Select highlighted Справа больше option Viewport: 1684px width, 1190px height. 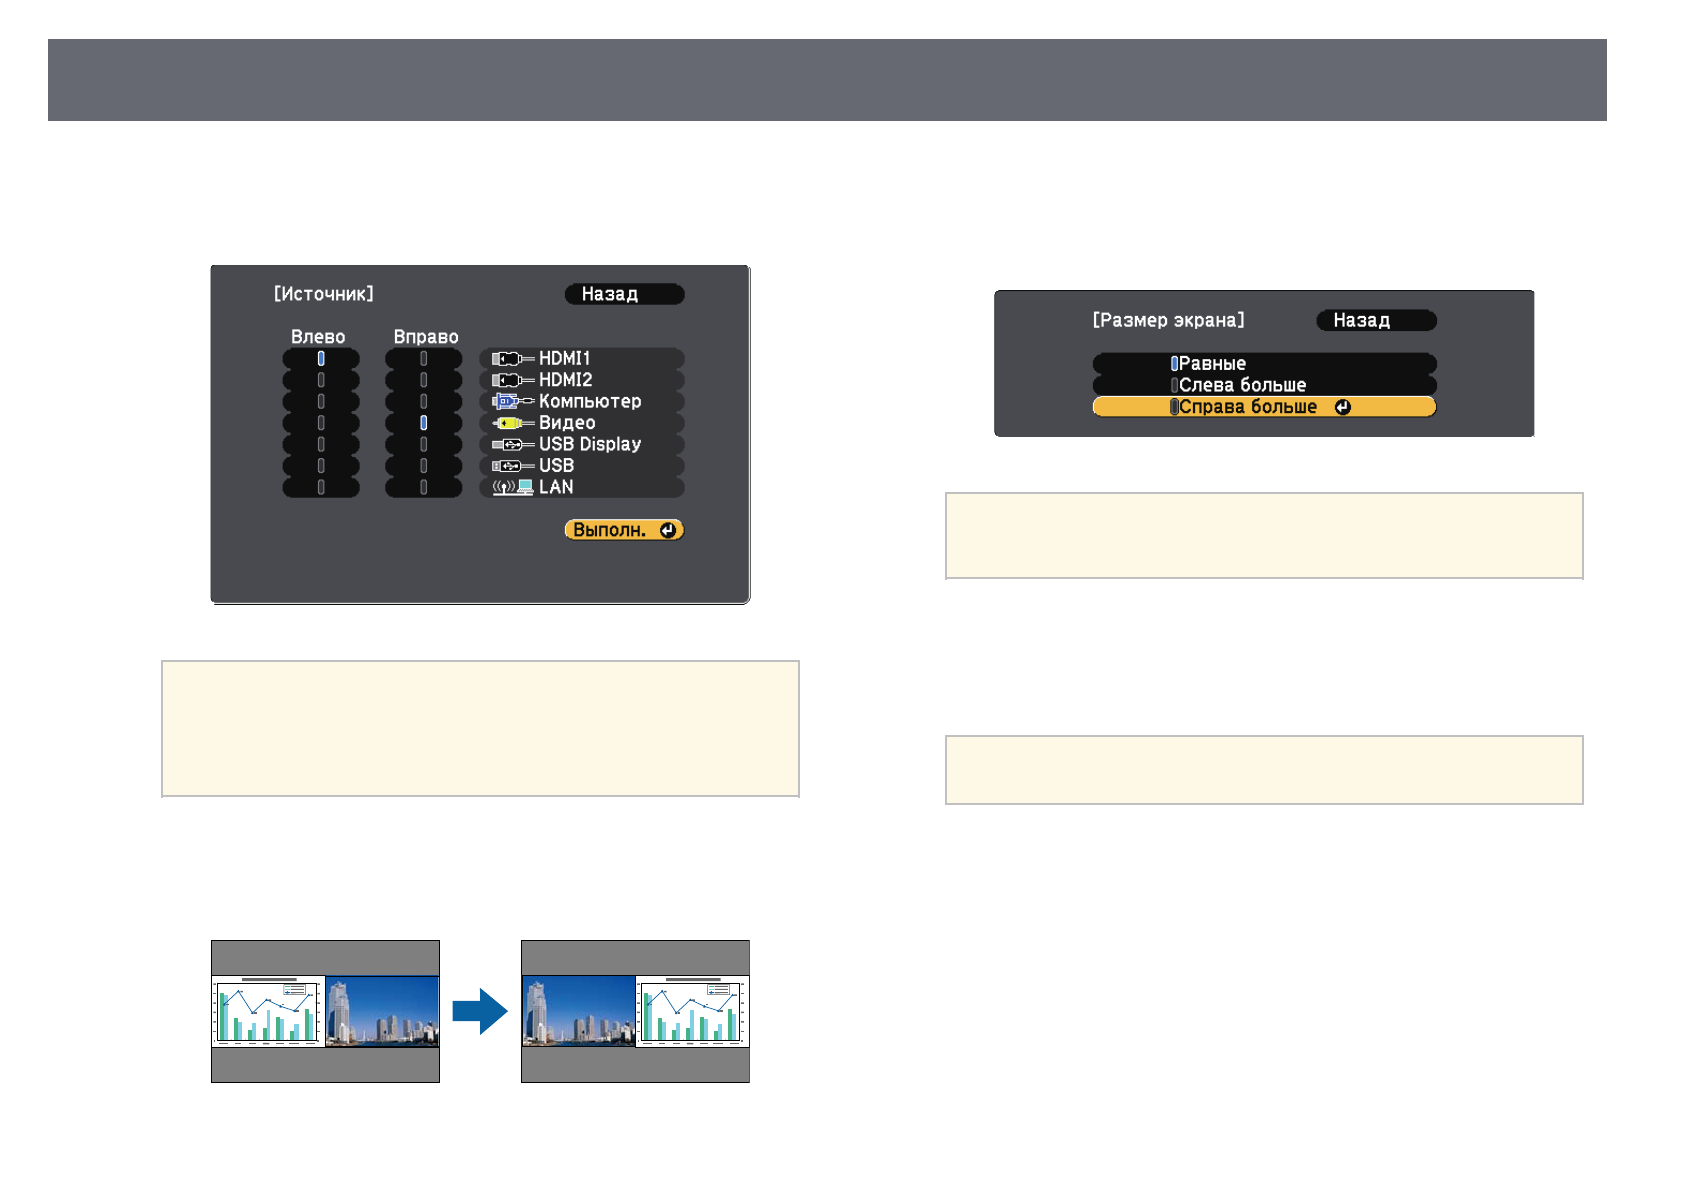[1264, 407]
